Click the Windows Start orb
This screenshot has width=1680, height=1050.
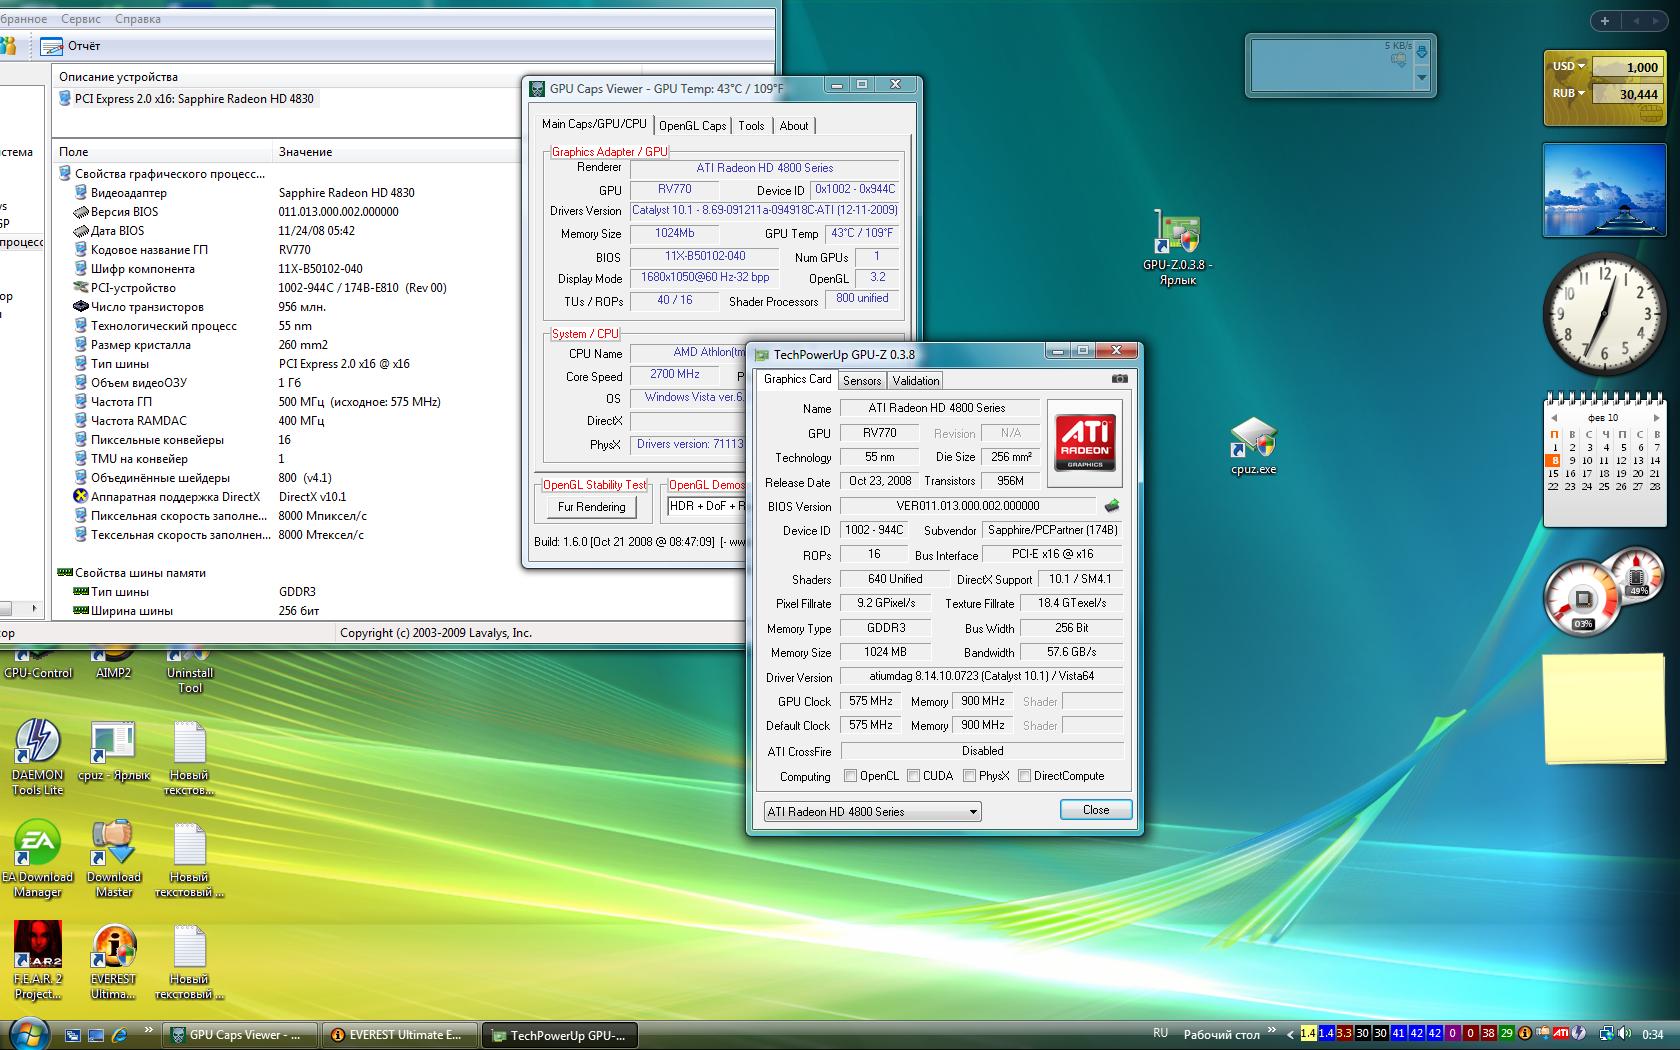(27, 1033)
